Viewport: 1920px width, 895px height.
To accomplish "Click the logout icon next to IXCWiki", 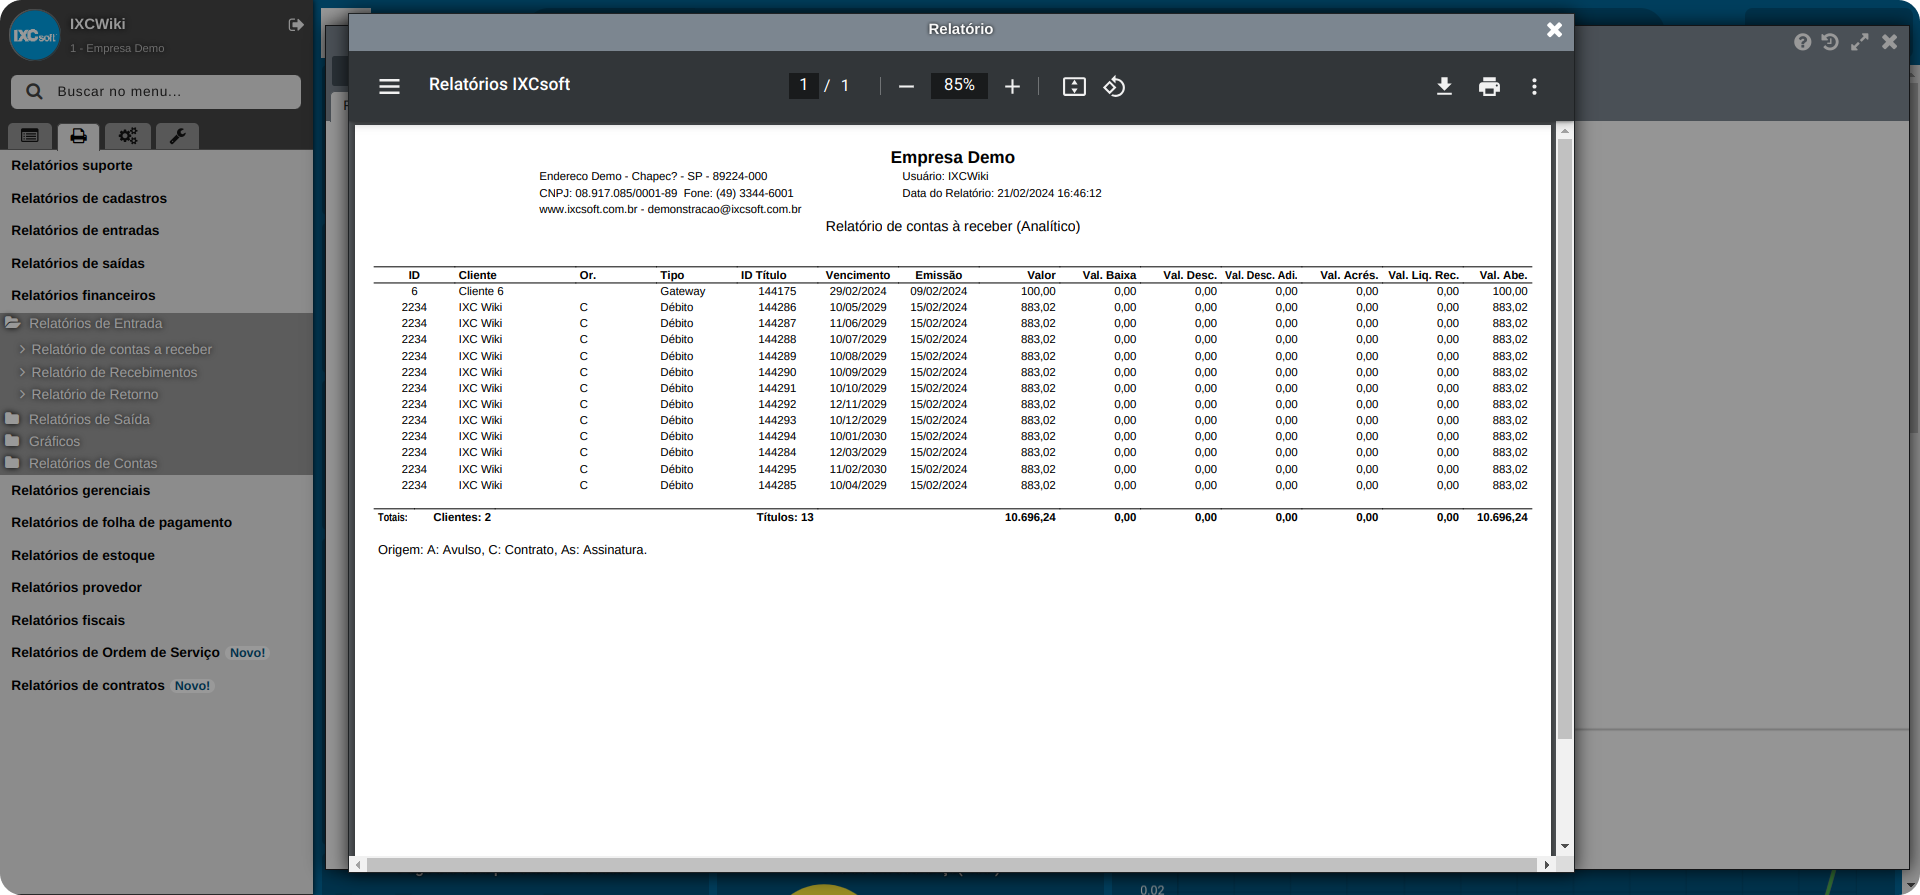I will 296,25.
